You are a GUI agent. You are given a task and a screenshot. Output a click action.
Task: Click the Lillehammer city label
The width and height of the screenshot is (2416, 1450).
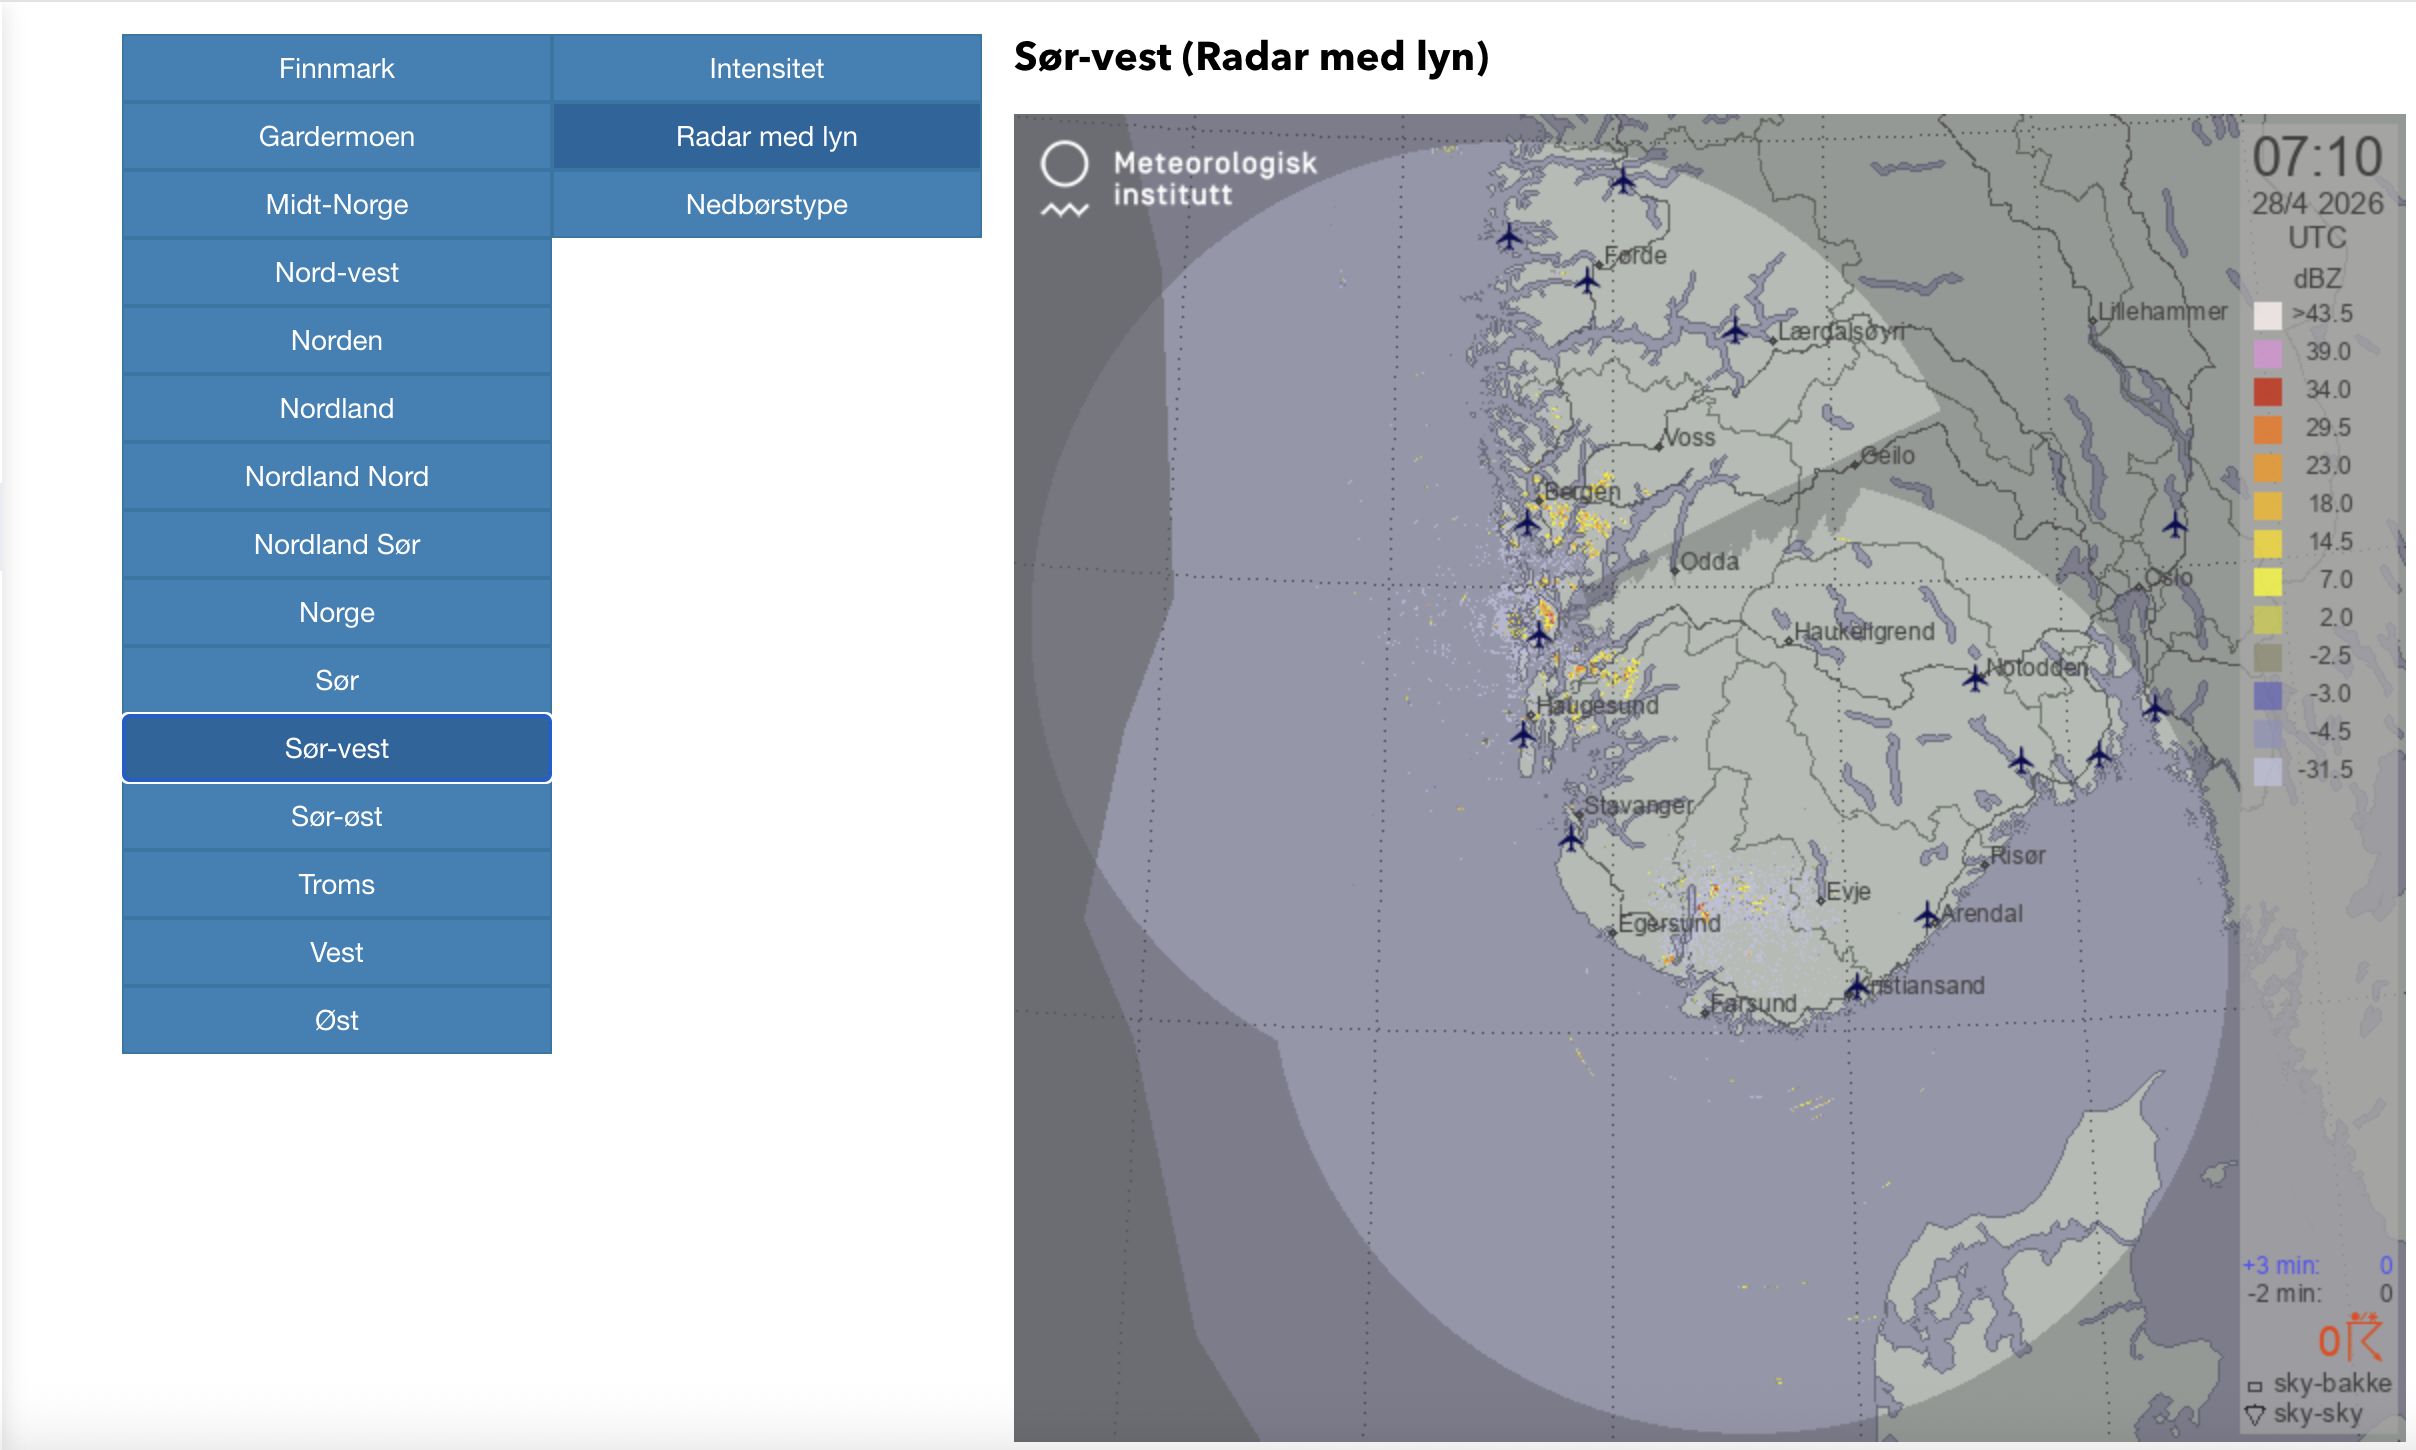[x=2162, y=311]
